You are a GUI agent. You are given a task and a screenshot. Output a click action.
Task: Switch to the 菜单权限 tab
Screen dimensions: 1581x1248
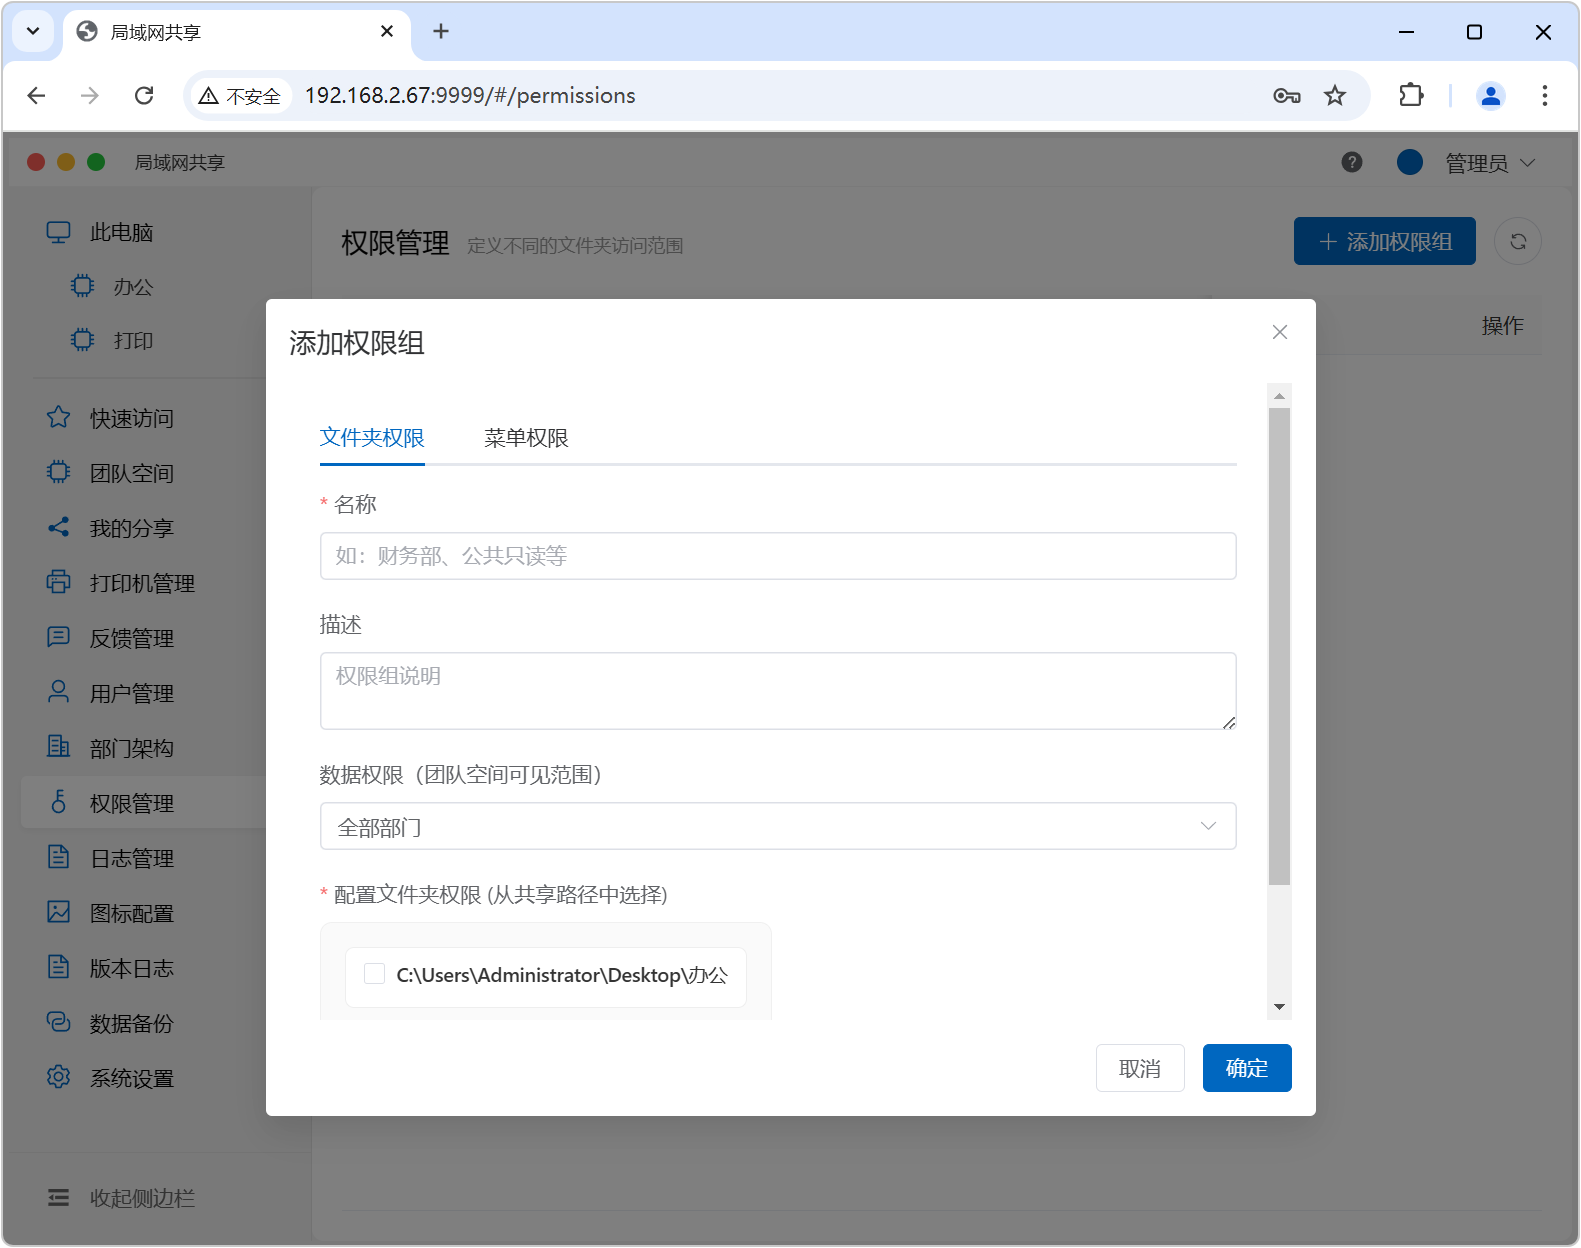[526, 438]
